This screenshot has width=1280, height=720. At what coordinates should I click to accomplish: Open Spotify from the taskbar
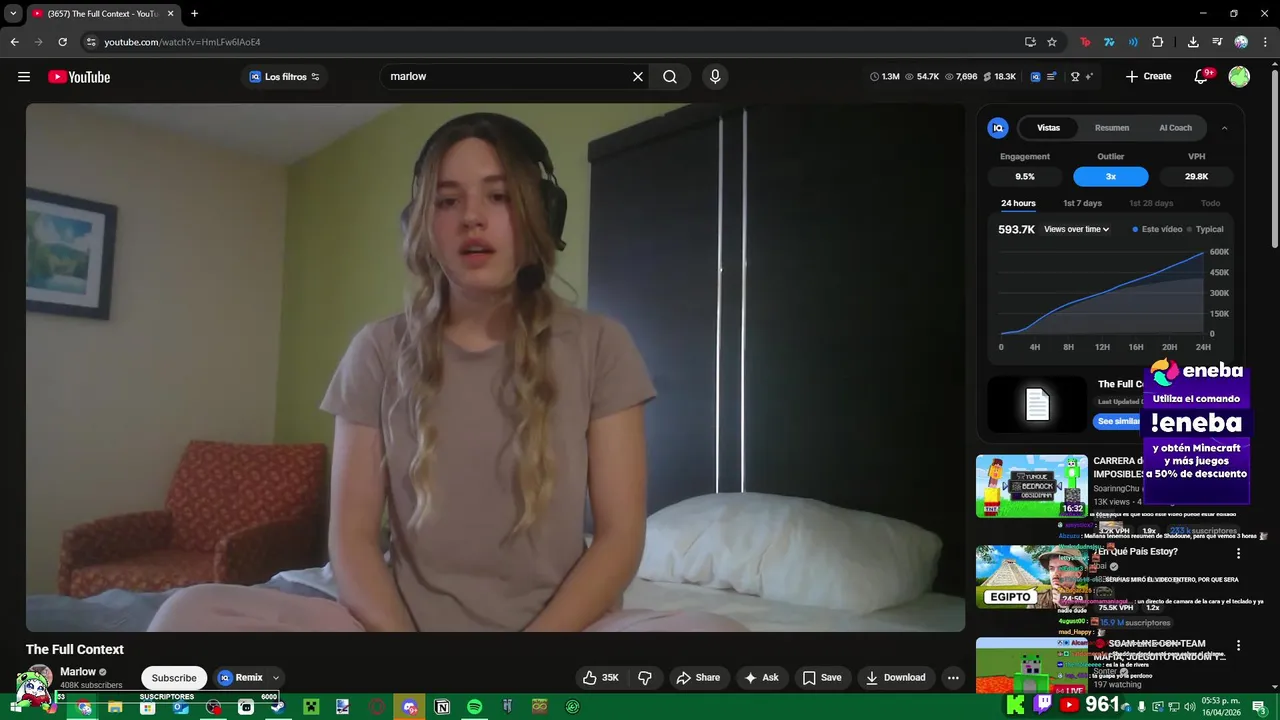475,707
